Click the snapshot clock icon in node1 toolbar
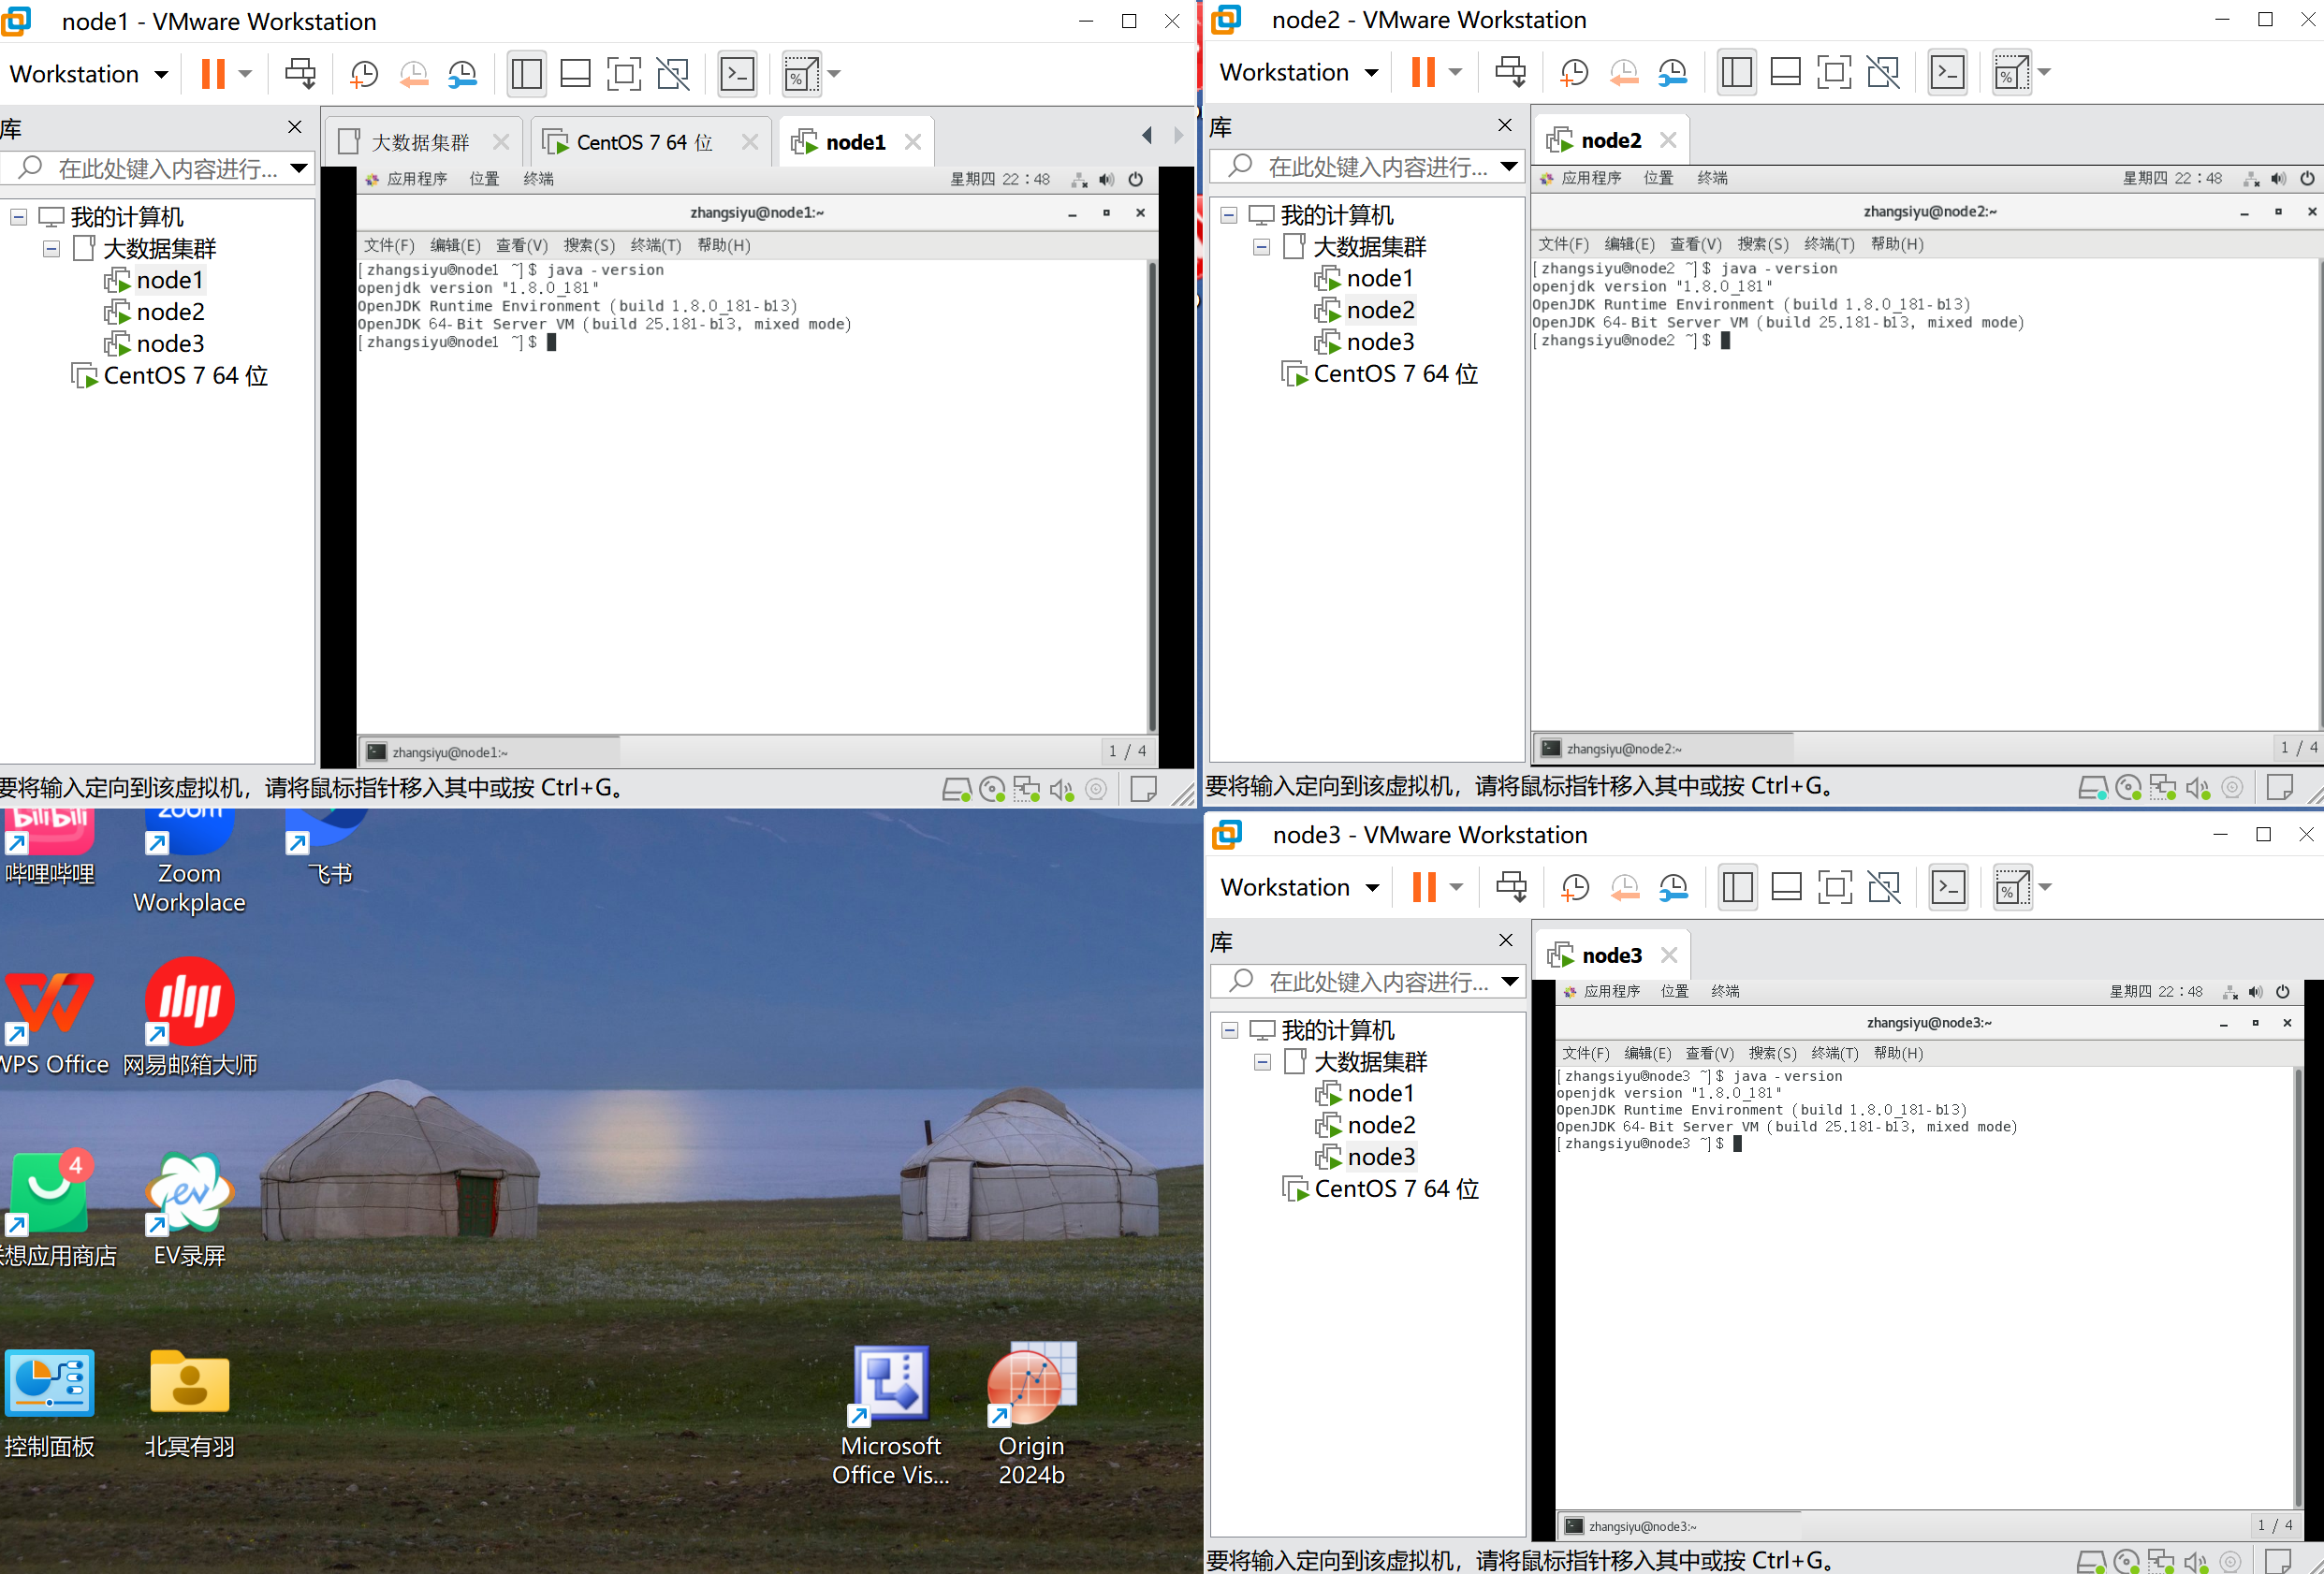The height and width of the screenshot is (1574, 2324). [364, 74]
